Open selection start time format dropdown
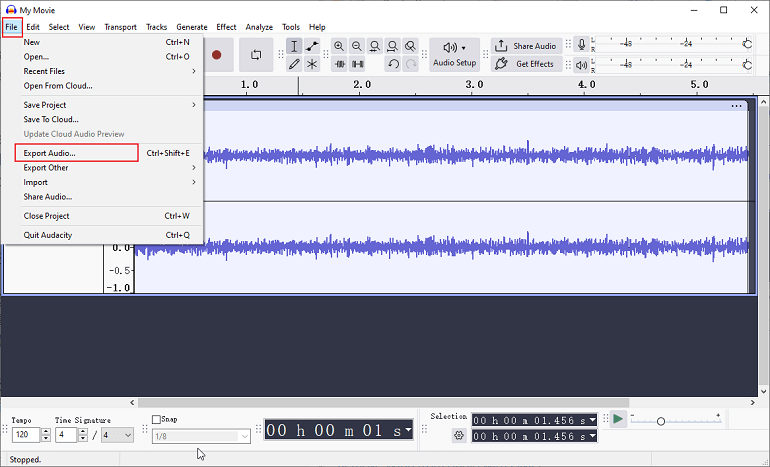Viewport: 770px width, 467px height. click(x=593, y=420)
